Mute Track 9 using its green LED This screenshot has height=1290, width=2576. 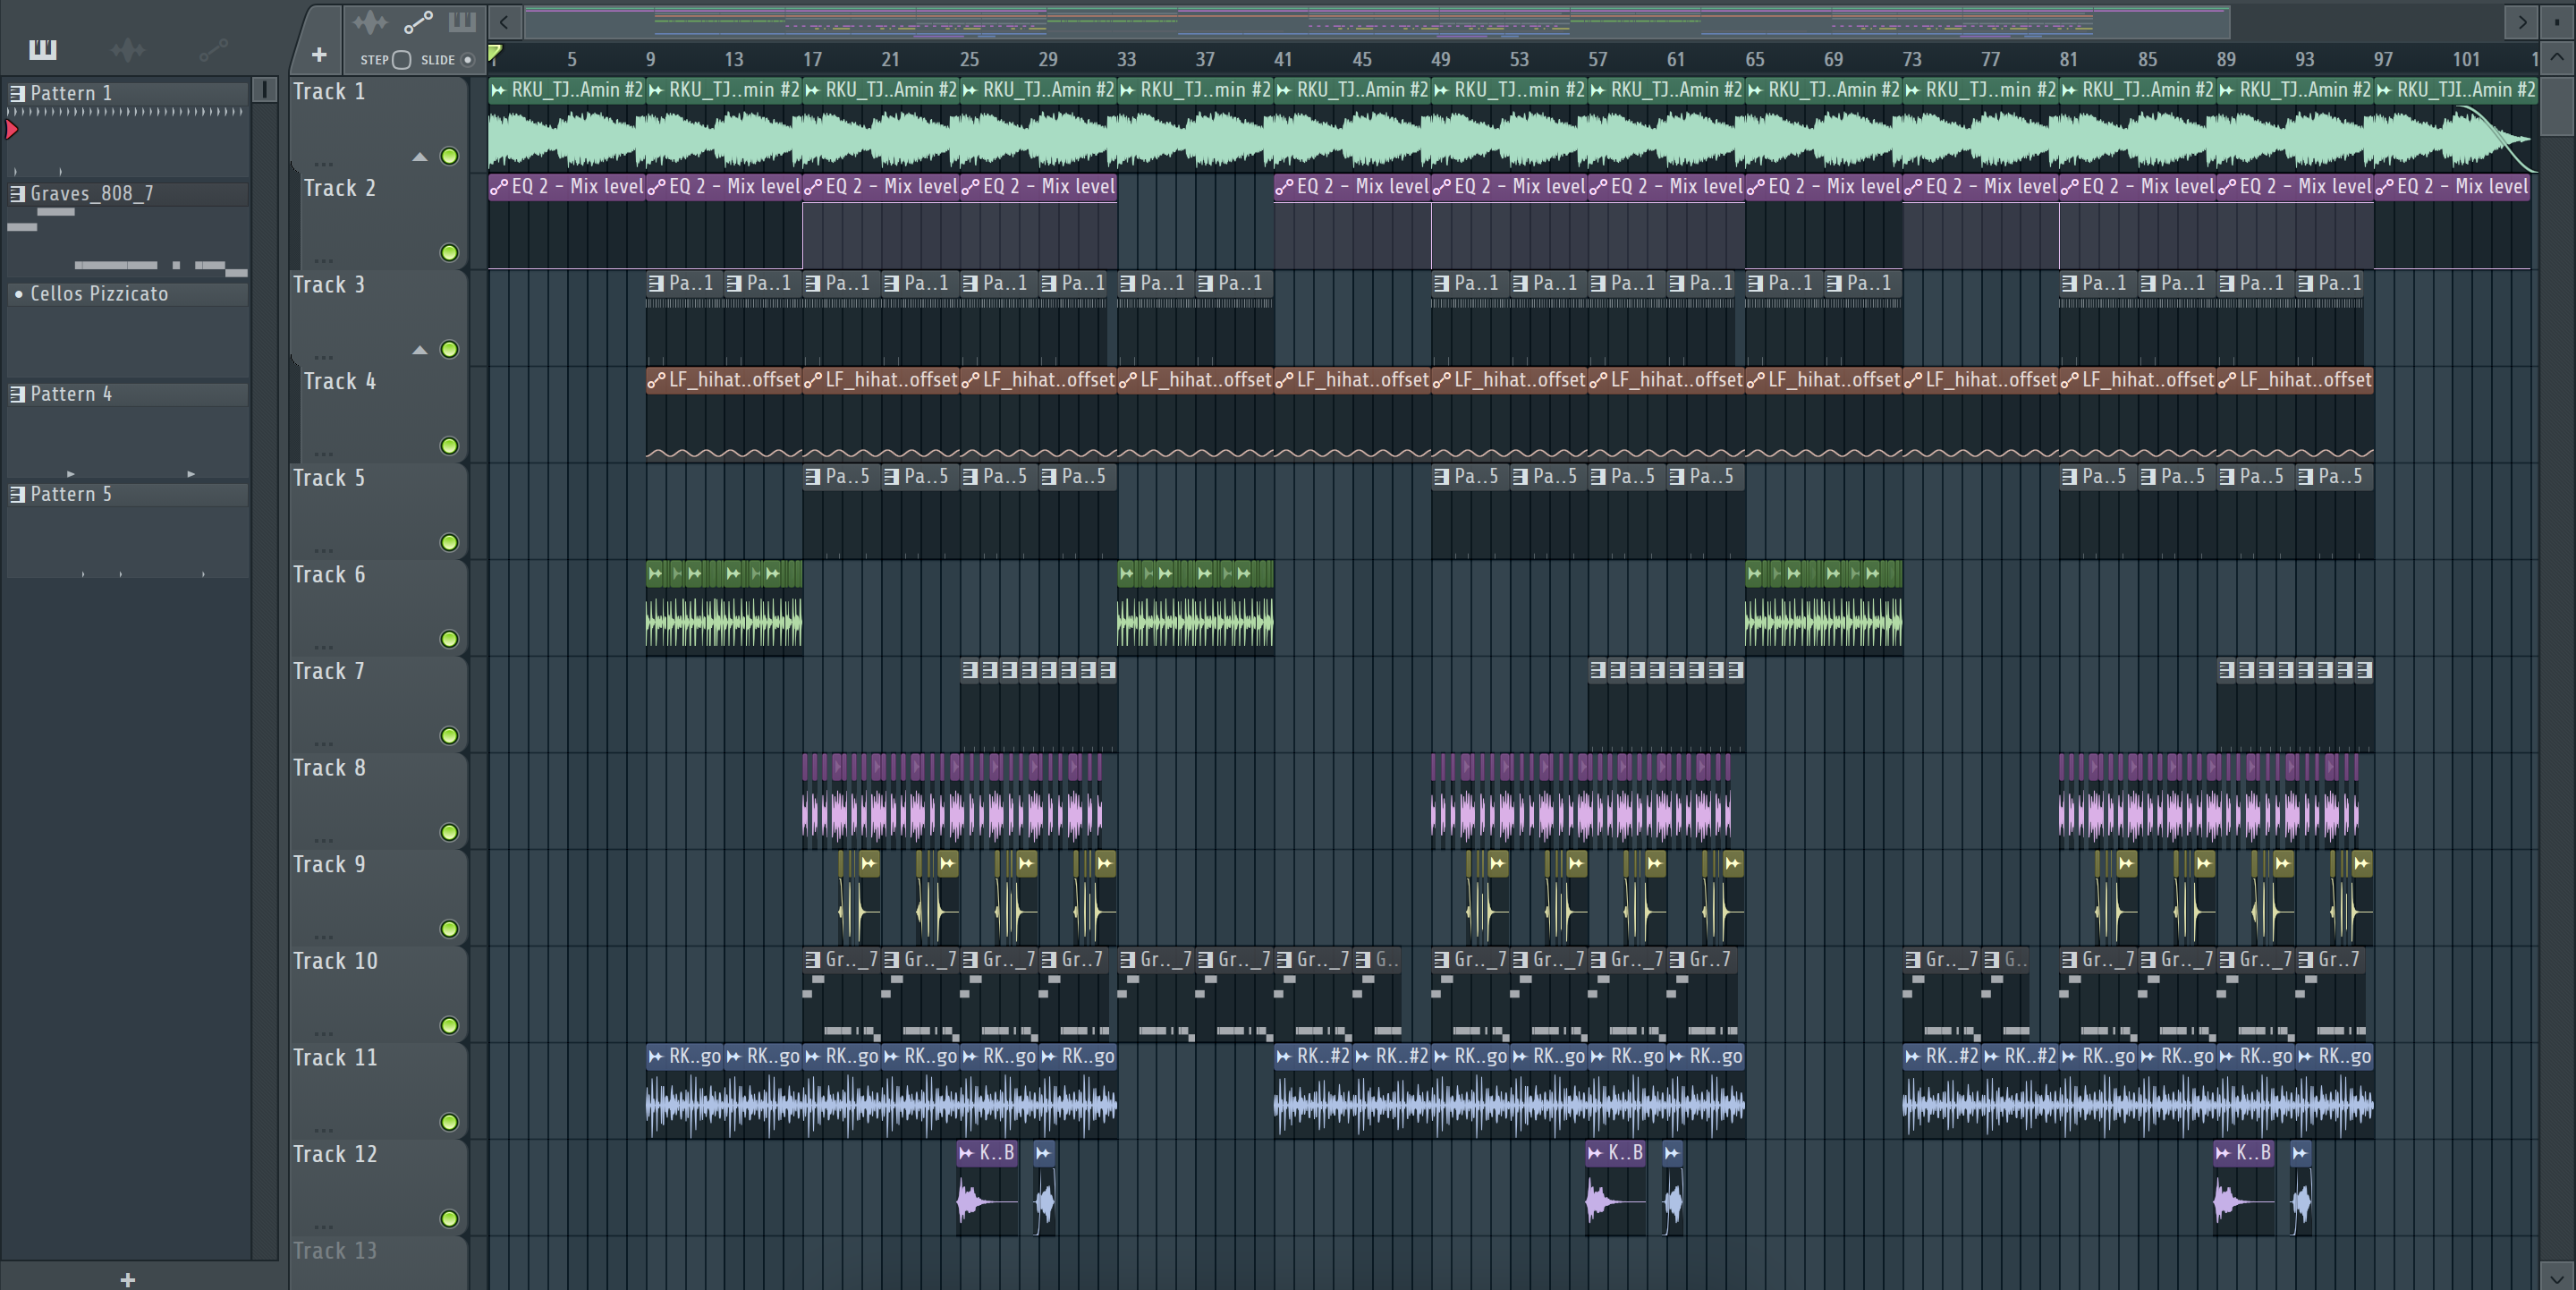tap(450, 929)
